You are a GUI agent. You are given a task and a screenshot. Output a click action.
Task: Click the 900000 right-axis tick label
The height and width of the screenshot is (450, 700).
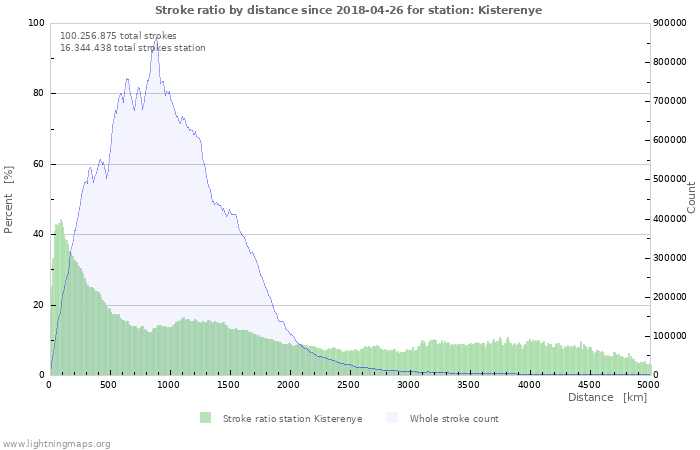click(670, 23)
